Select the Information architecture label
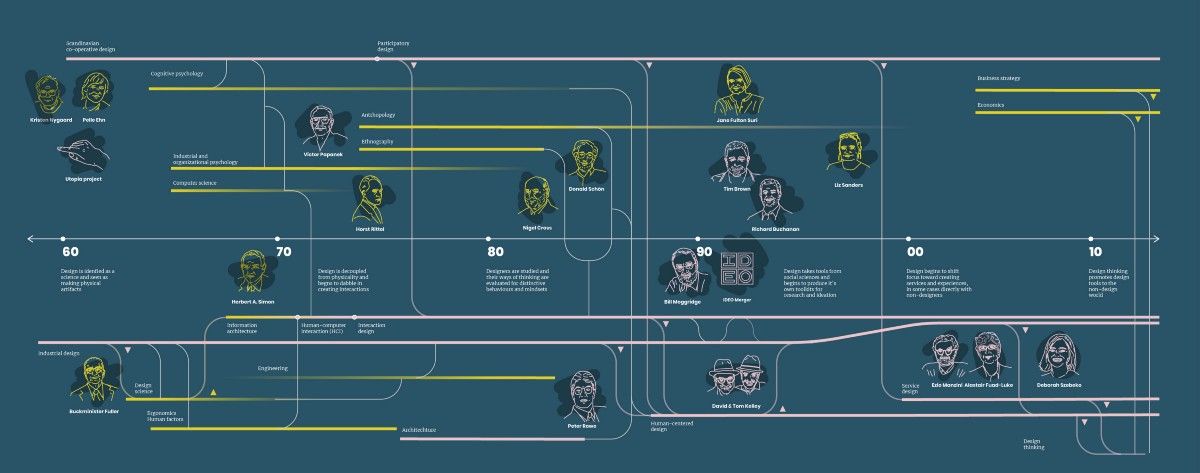The height and width of the screenshot is (473, 1200). click(242, 328)
